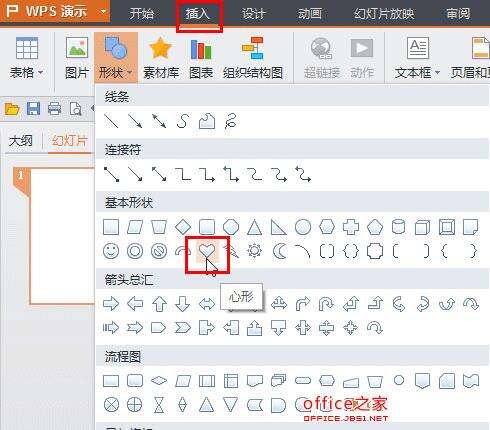
Task: Switch to the 大纲 outline pane tab
Action: (x=21, y=141)
